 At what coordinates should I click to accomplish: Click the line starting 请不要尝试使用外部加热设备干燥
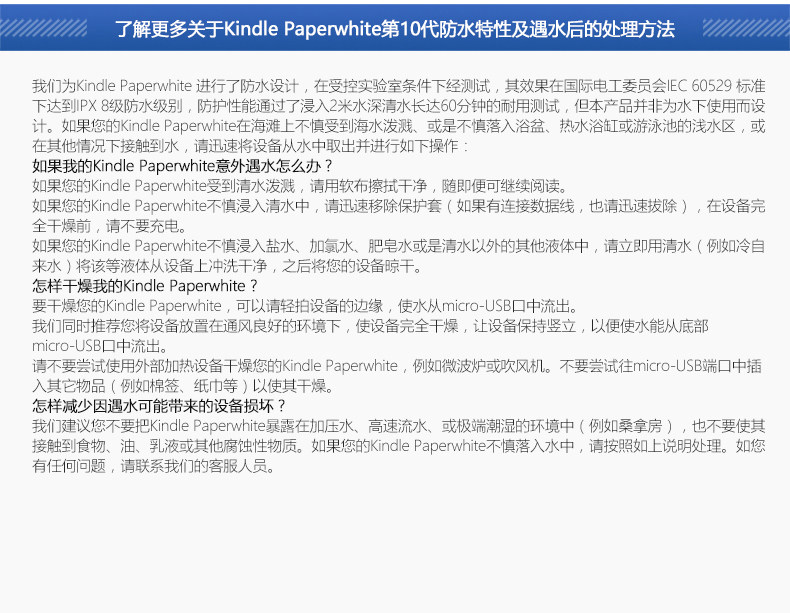[397, 366]
